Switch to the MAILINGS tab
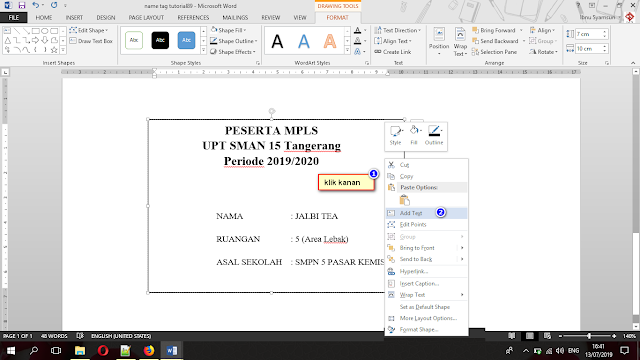Viewport: 640px width, 360px height. [235, 18]
